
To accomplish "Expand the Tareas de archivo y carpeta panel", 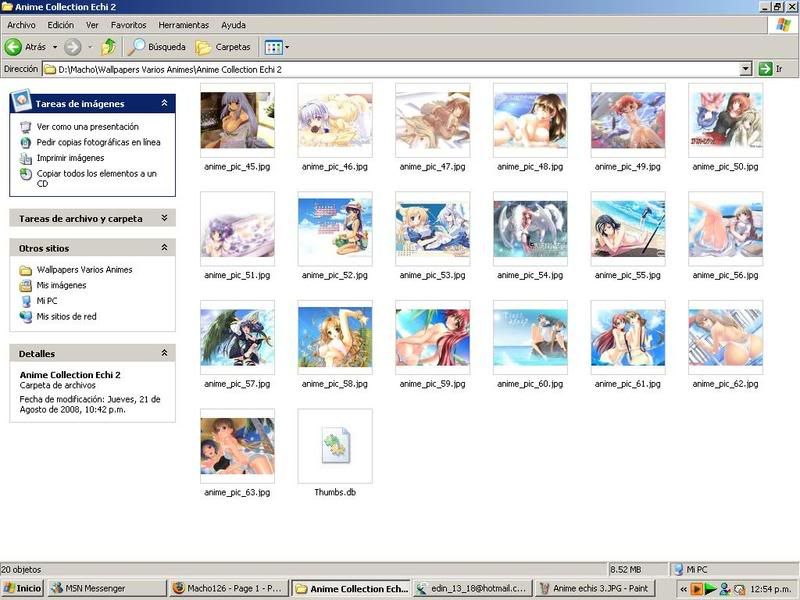I will point(164,218).
